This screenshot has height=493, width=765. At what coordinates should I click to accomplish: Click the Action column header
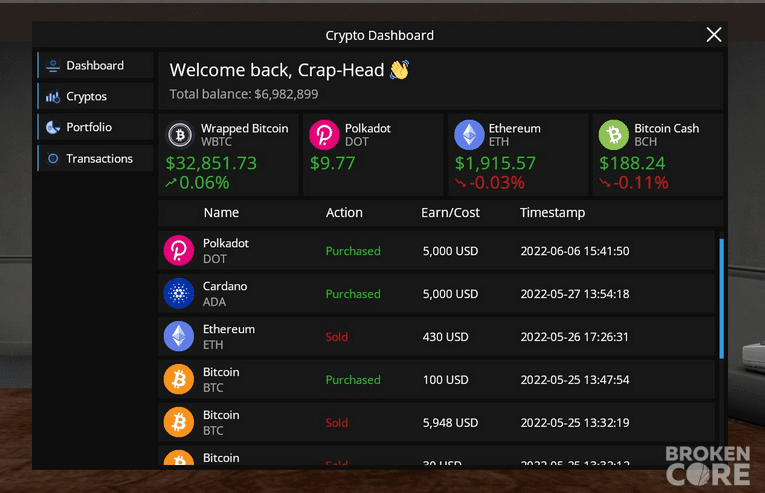pos(344,213)
